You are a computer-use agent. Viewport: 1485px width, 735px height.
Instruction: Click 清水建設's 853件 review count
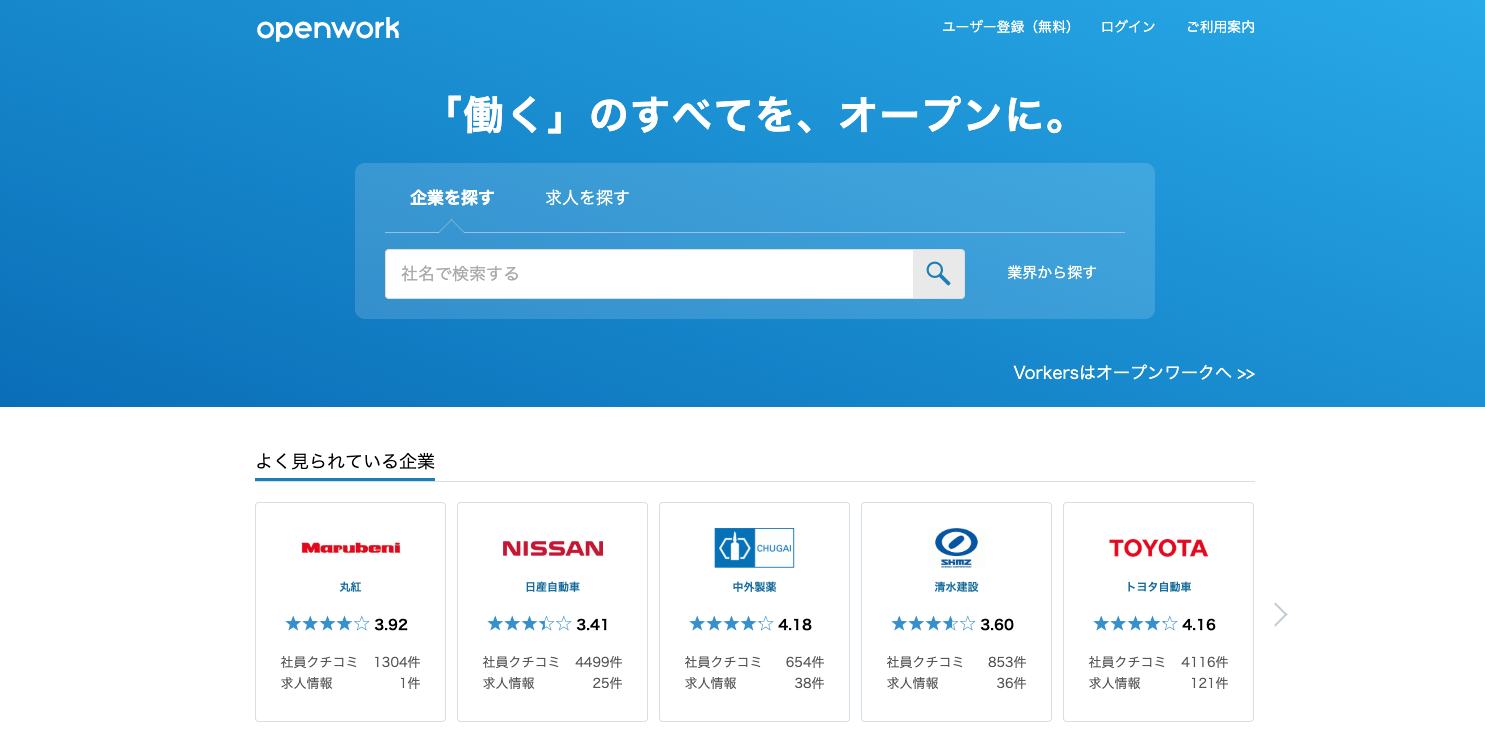point(1007,662)
